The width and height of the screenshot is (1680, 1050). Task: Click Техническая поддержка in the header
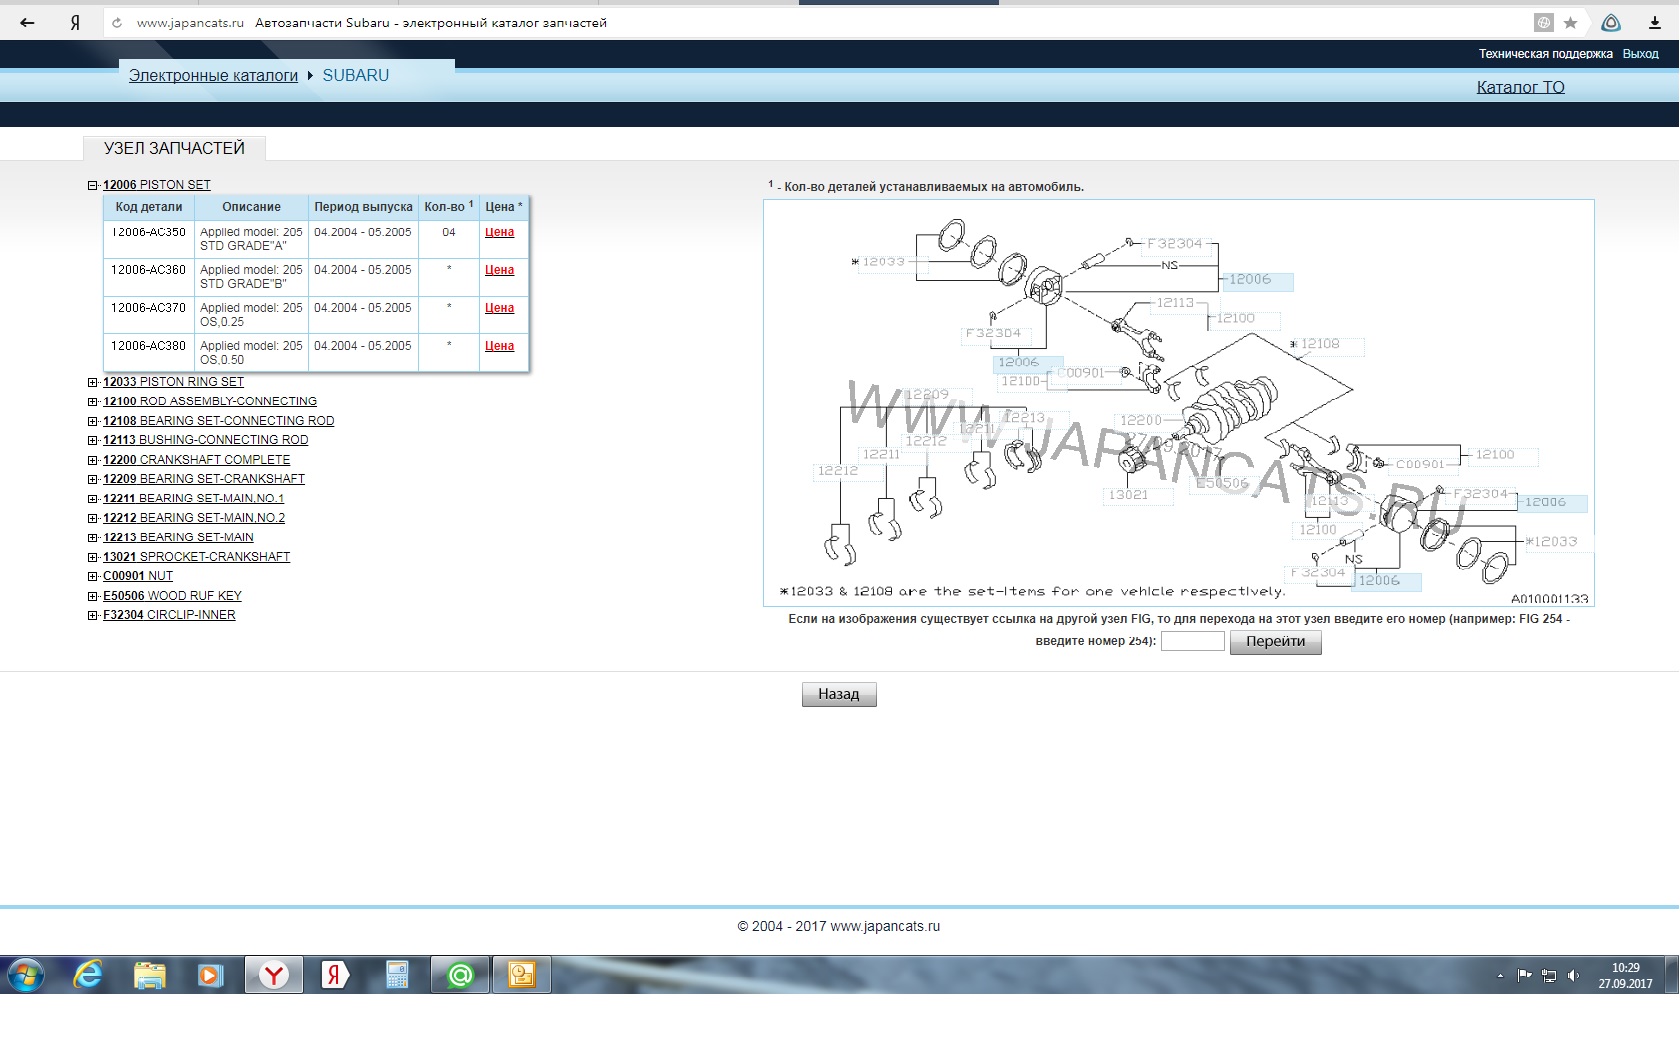pyautogui.click(x=1545, y=54)
